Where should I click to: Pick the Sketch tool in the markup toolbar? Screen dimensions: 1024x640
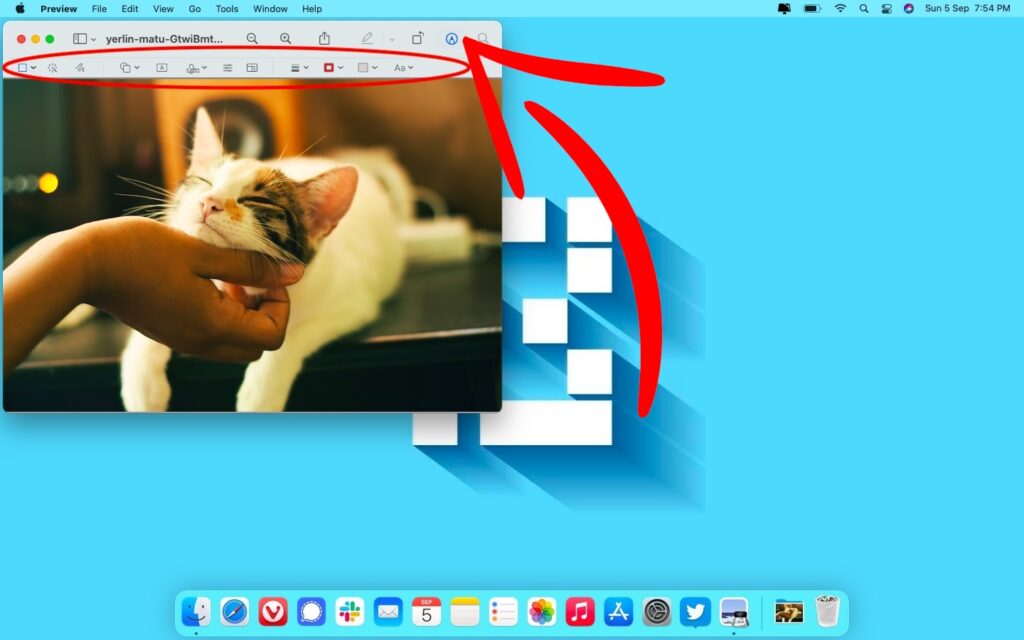(81, 67)
